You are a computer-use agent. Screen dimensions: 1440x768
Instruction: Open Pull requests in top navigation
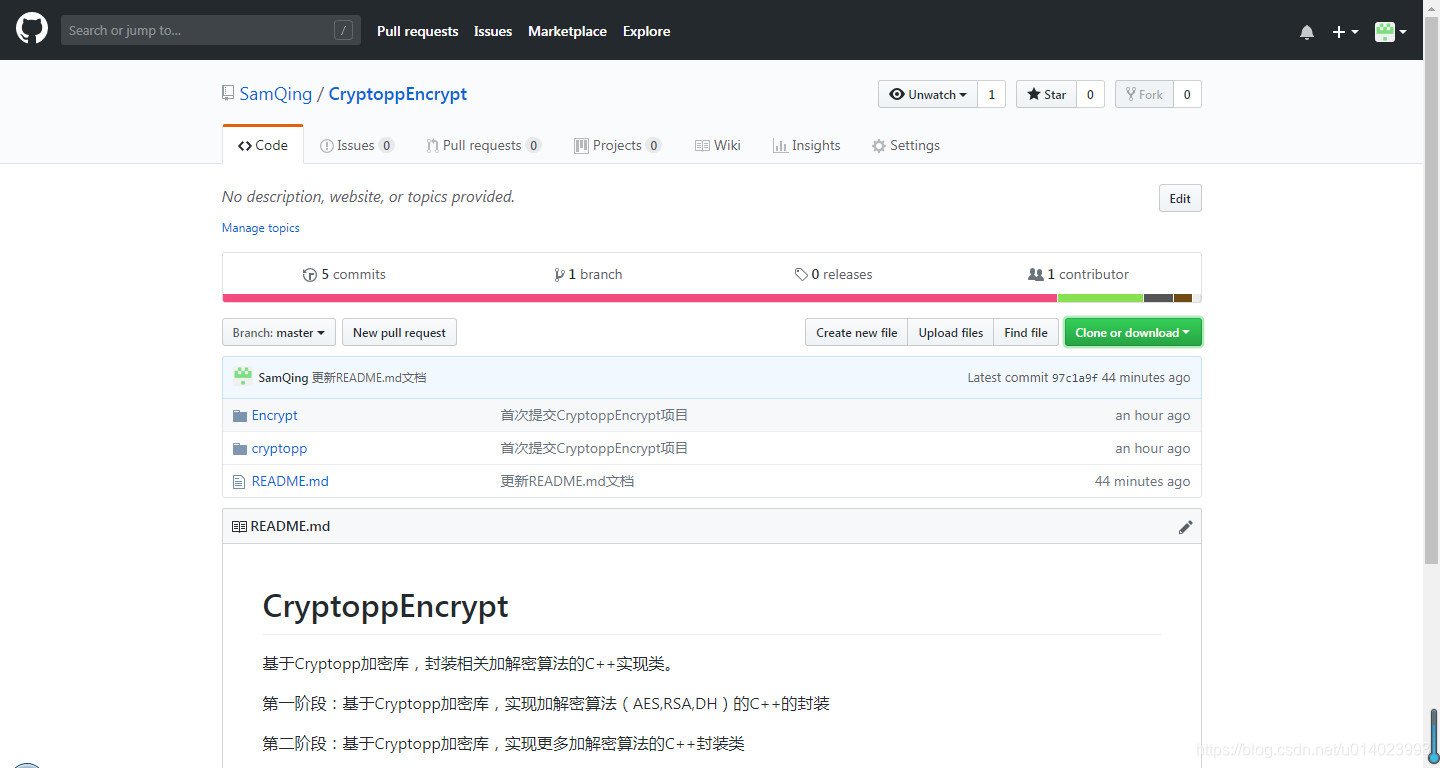point(417,31)
